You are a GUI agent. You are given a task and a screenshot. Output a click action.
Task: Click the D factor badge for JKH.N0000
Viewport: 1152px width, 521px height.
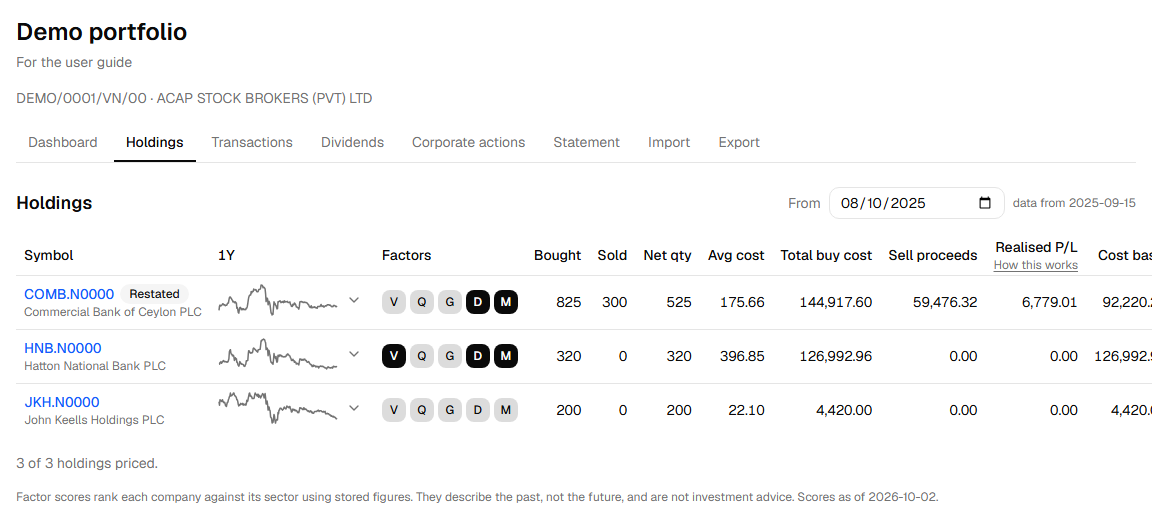coord(478,410)
